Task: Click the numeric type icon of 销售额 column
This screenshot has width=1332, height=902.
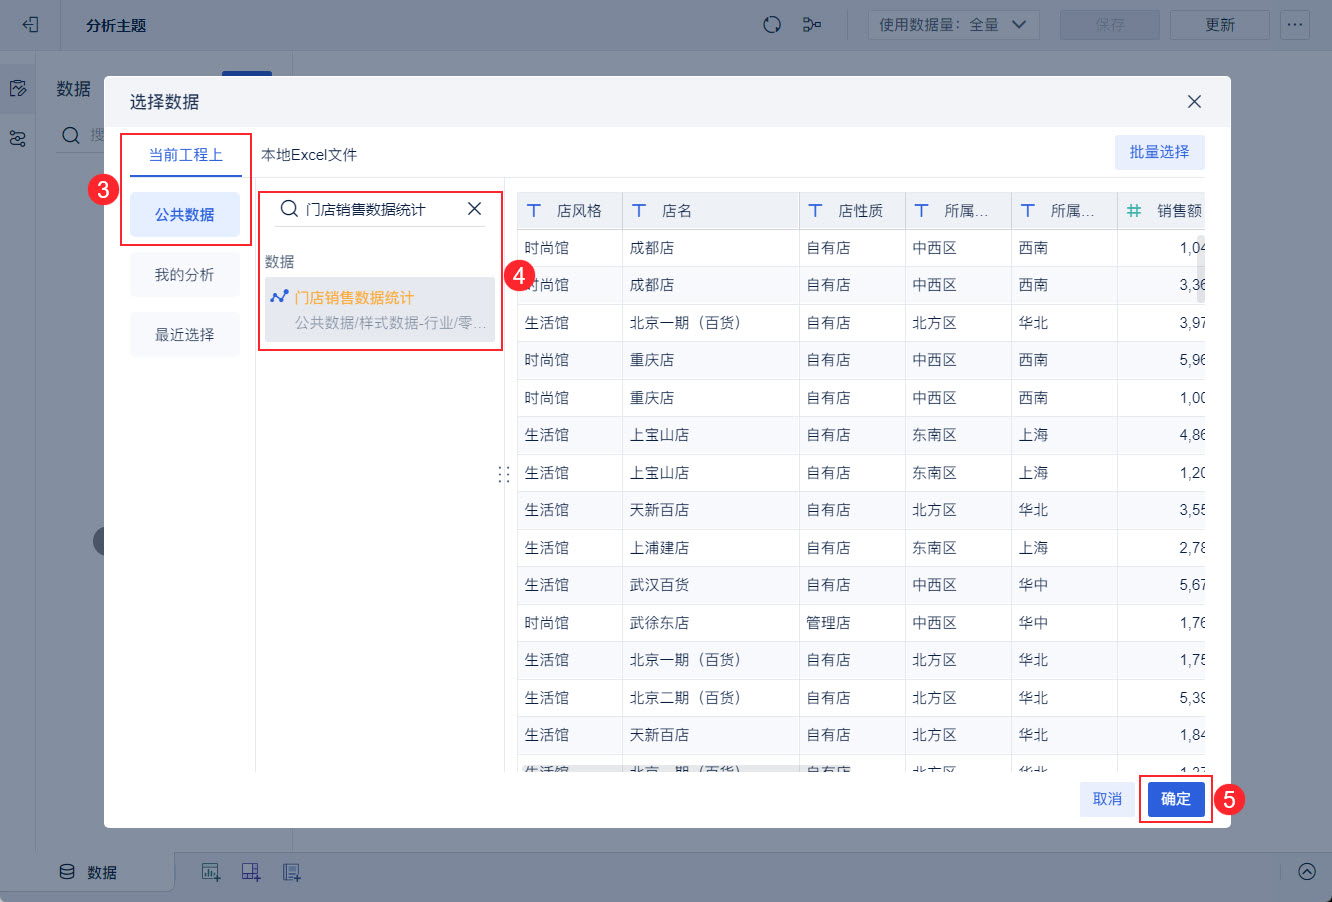Action: click(x=1134, y=211)
